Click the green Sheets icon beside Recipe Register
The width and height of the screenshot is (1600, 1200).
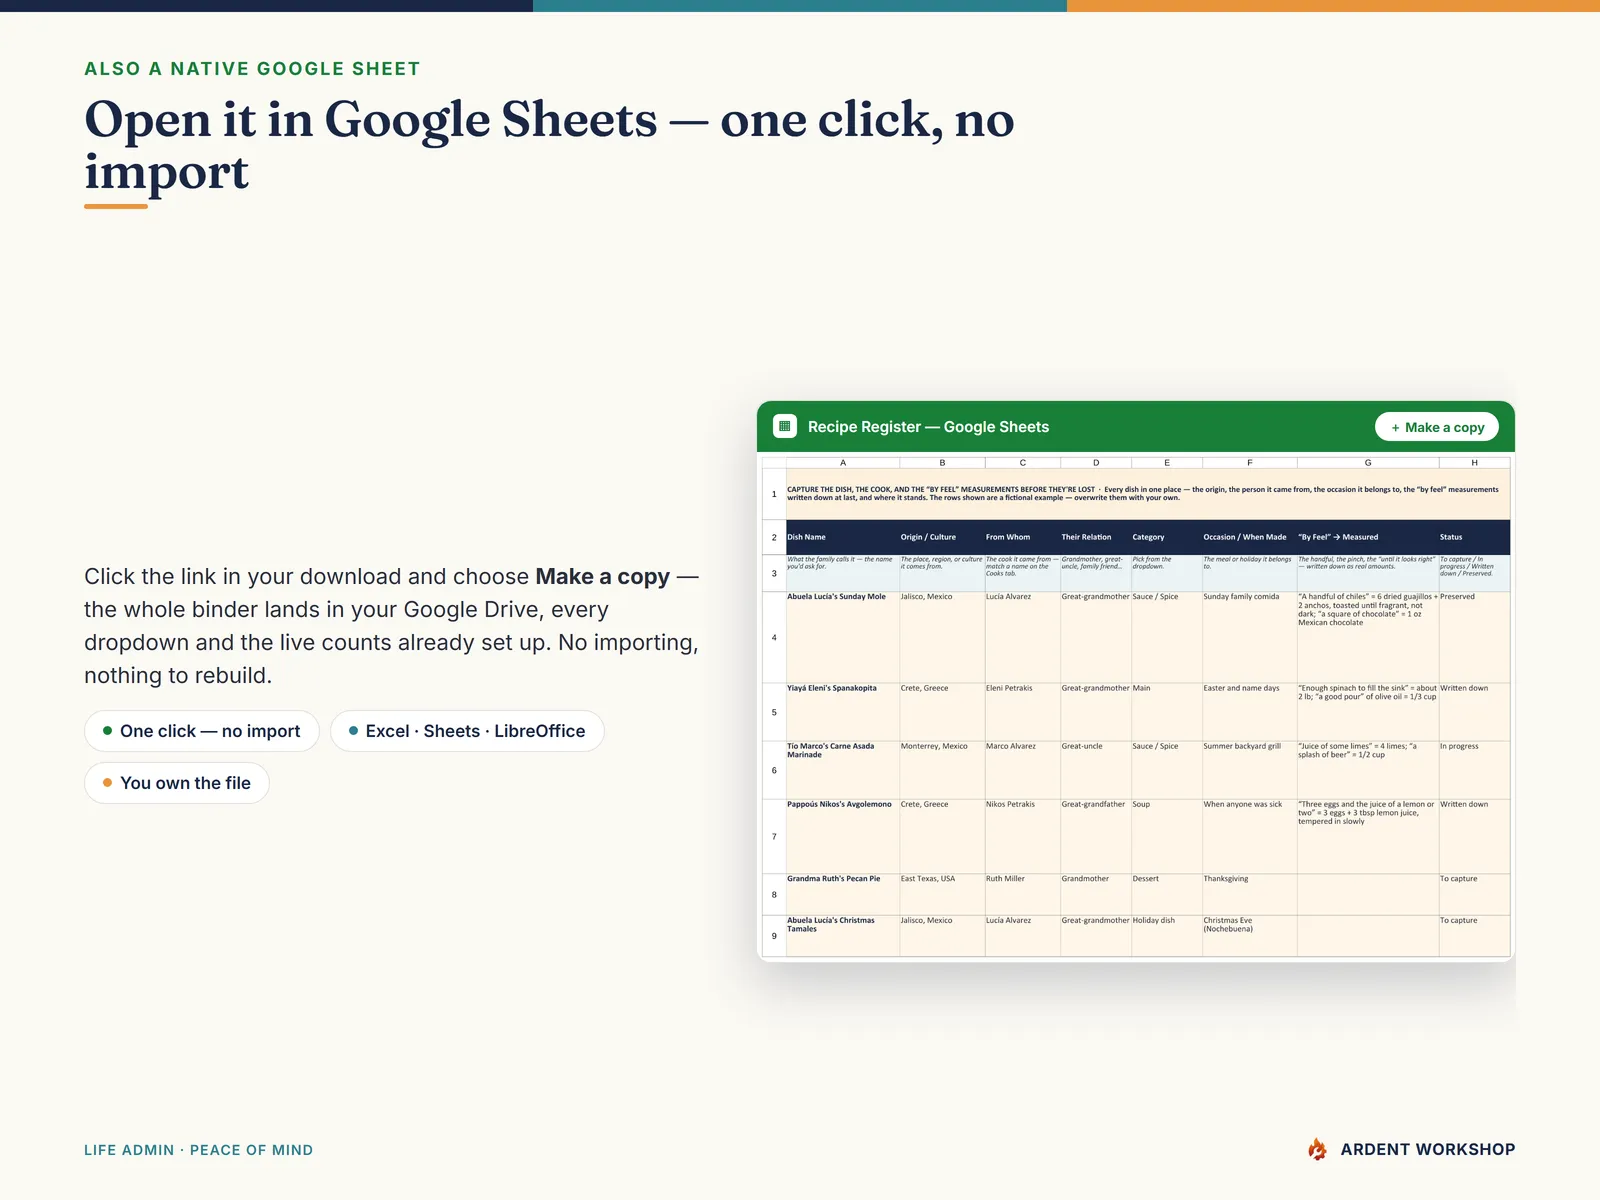785,427
